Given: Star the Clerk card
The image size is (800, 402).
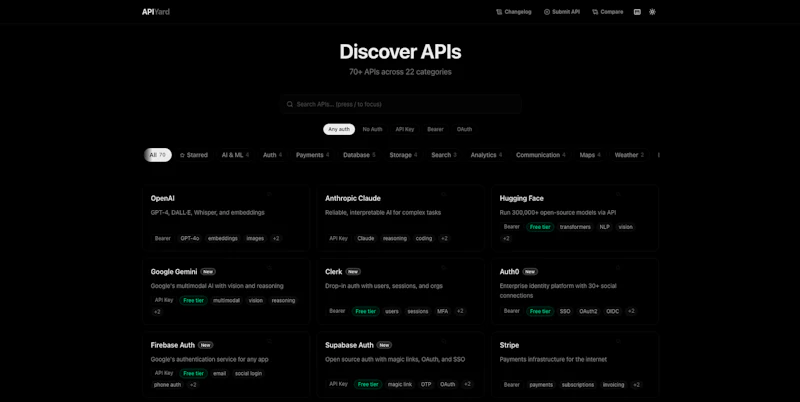Looking at the screenshot, I should [x=444, y=267].
